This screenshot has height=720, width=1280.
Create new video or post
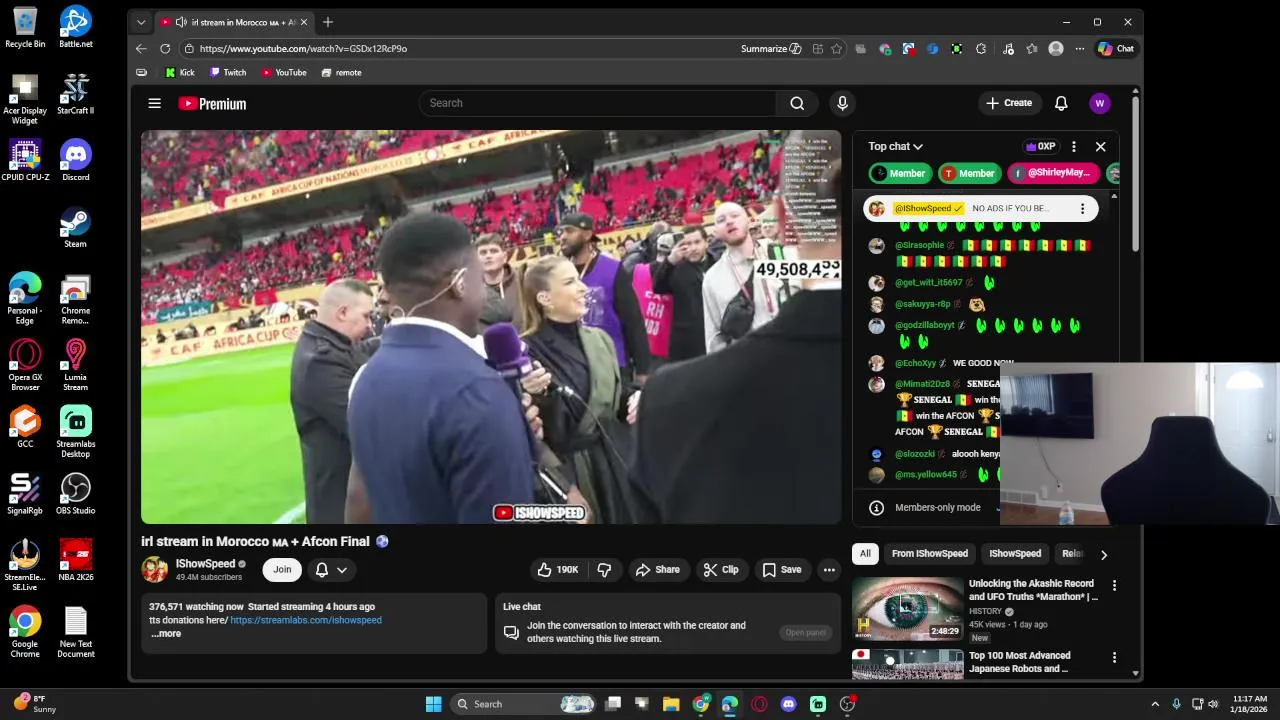click(x=1008, y=103)
